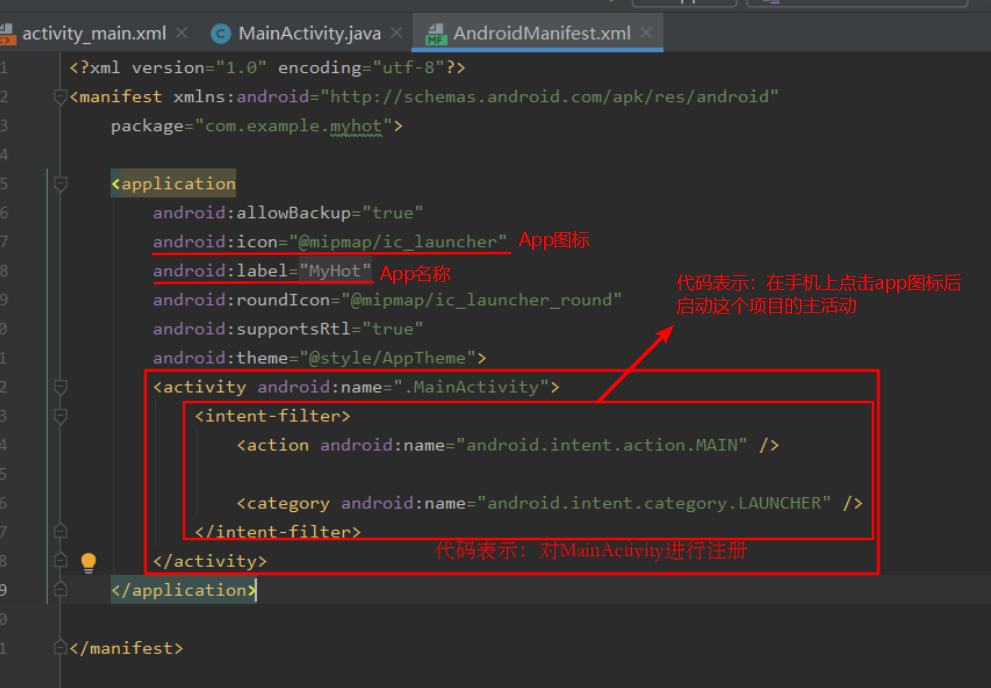Close the AndroidManifest.xml tab
The image size is (991, 688).
[646, 32]
